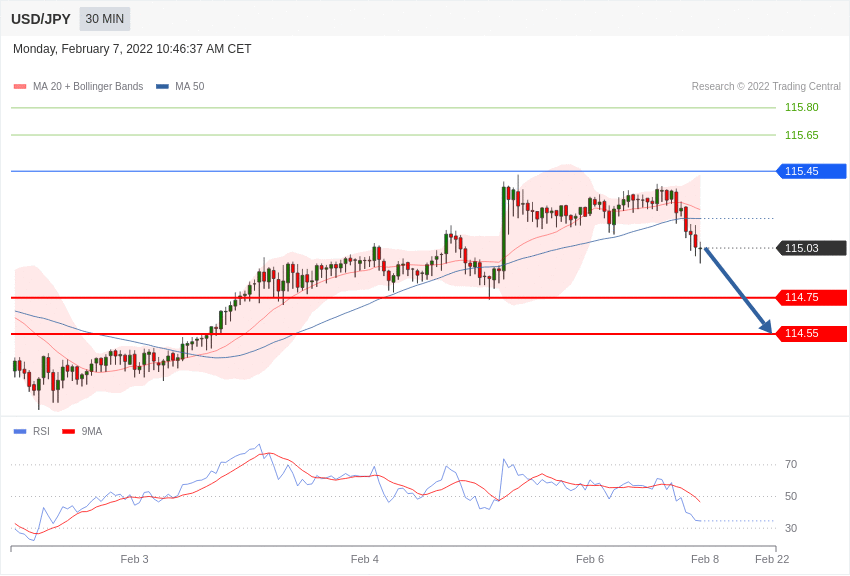The width and height of the screenshot is (850, 576).
Task: Click the blue 115.45 pivot price tag
Action: coord(812,171)
